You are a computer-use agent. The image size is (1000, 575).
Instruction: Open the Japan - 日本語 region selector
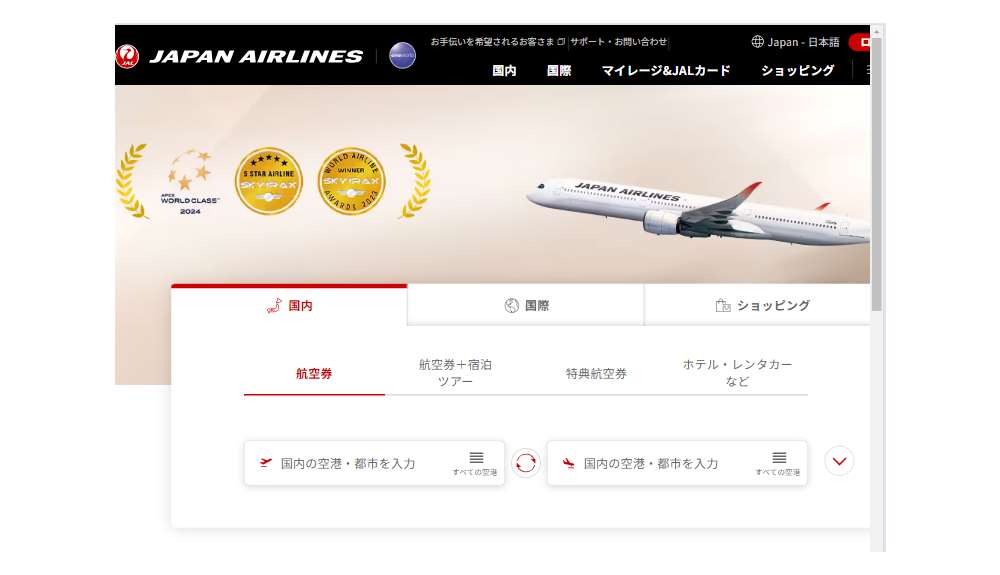[x=796, y=42]
